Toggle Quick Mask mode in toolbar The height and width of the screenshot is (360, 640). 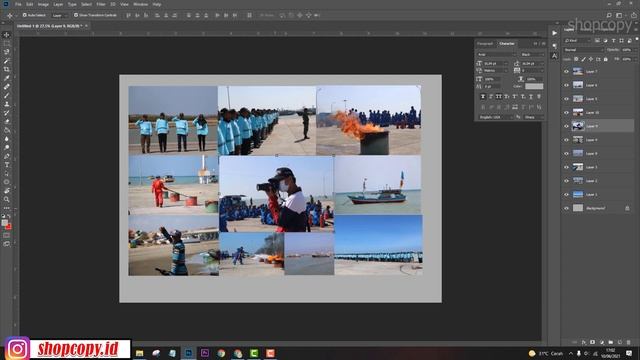pos(7,236)
